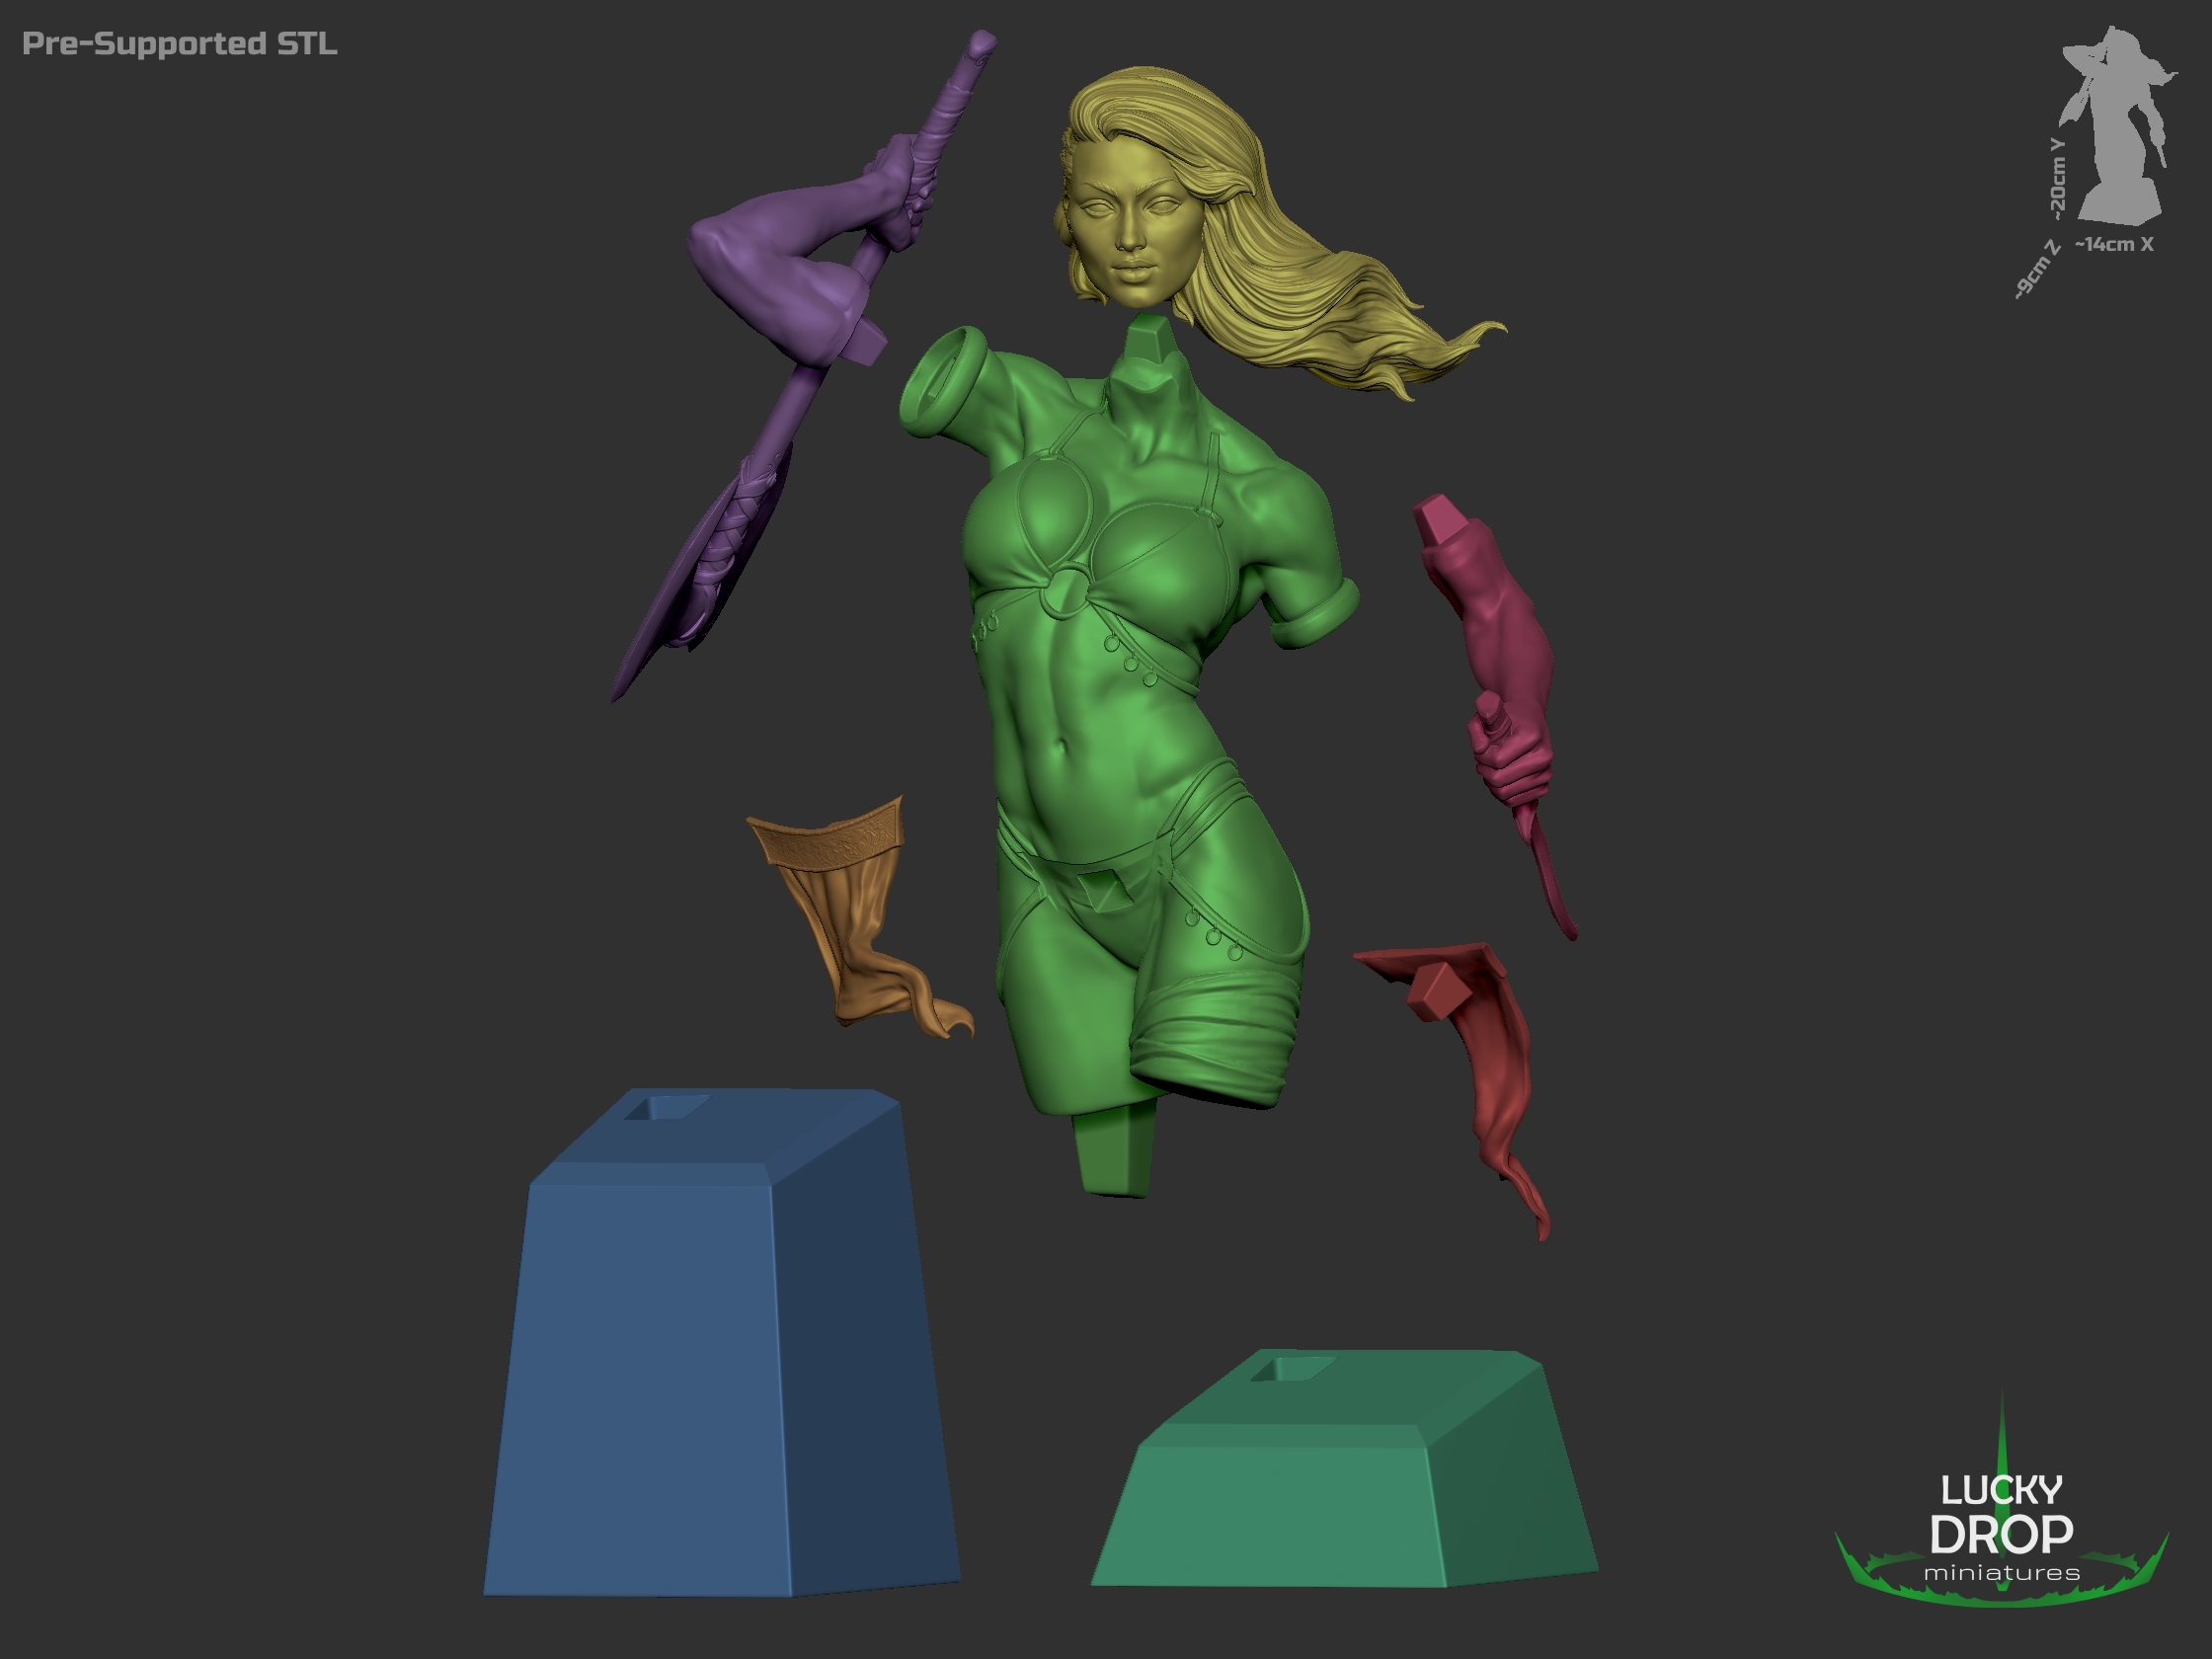
Task: Click the ~20cm Y dimension label
Action: [2056, 180]
